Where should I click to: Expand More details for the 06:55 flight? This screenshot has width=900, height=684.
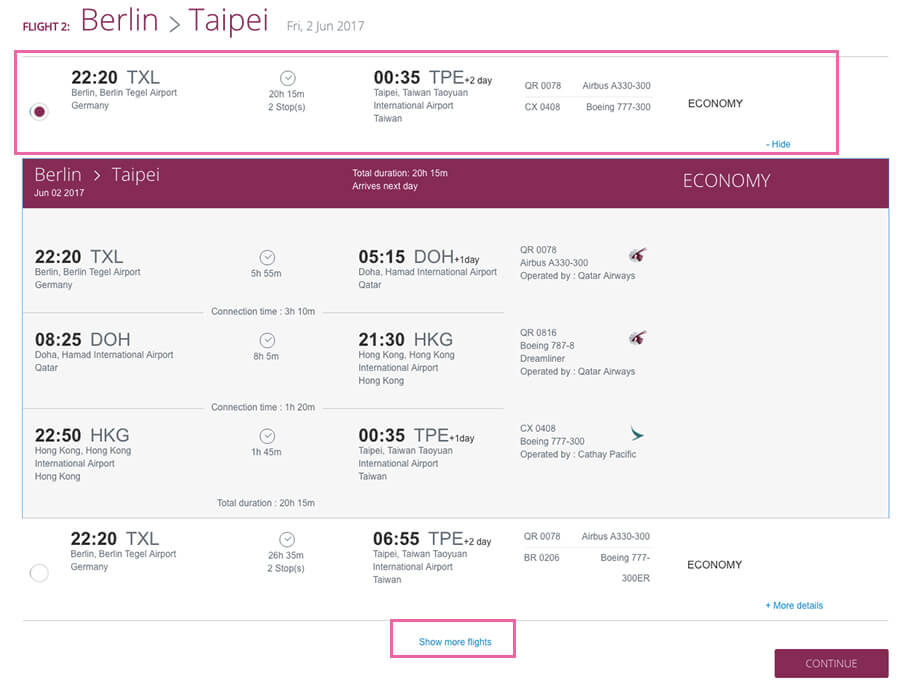pos(794,605)
